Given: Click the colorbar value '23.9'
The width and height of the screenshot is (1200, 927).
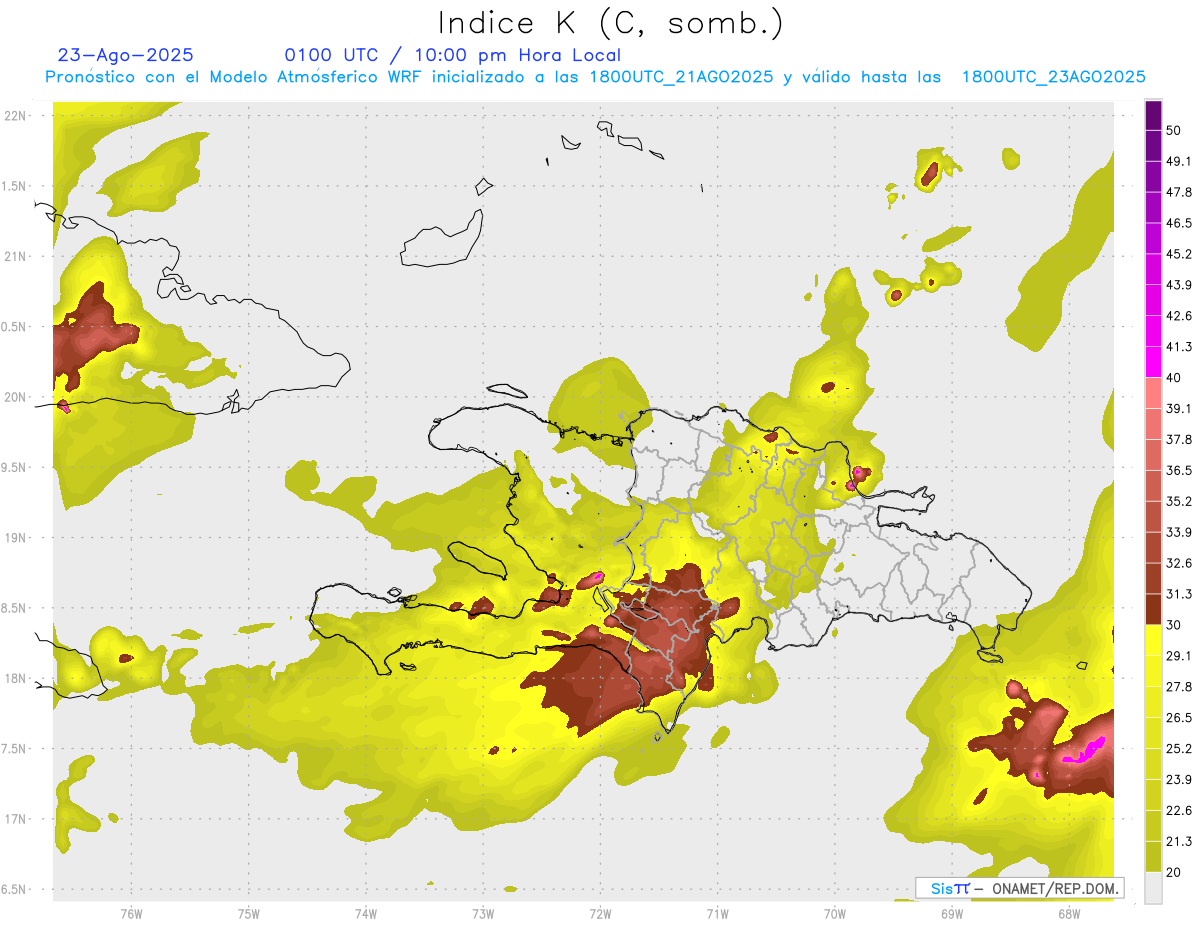Looking at the screenshot, I should point(1178,780).
